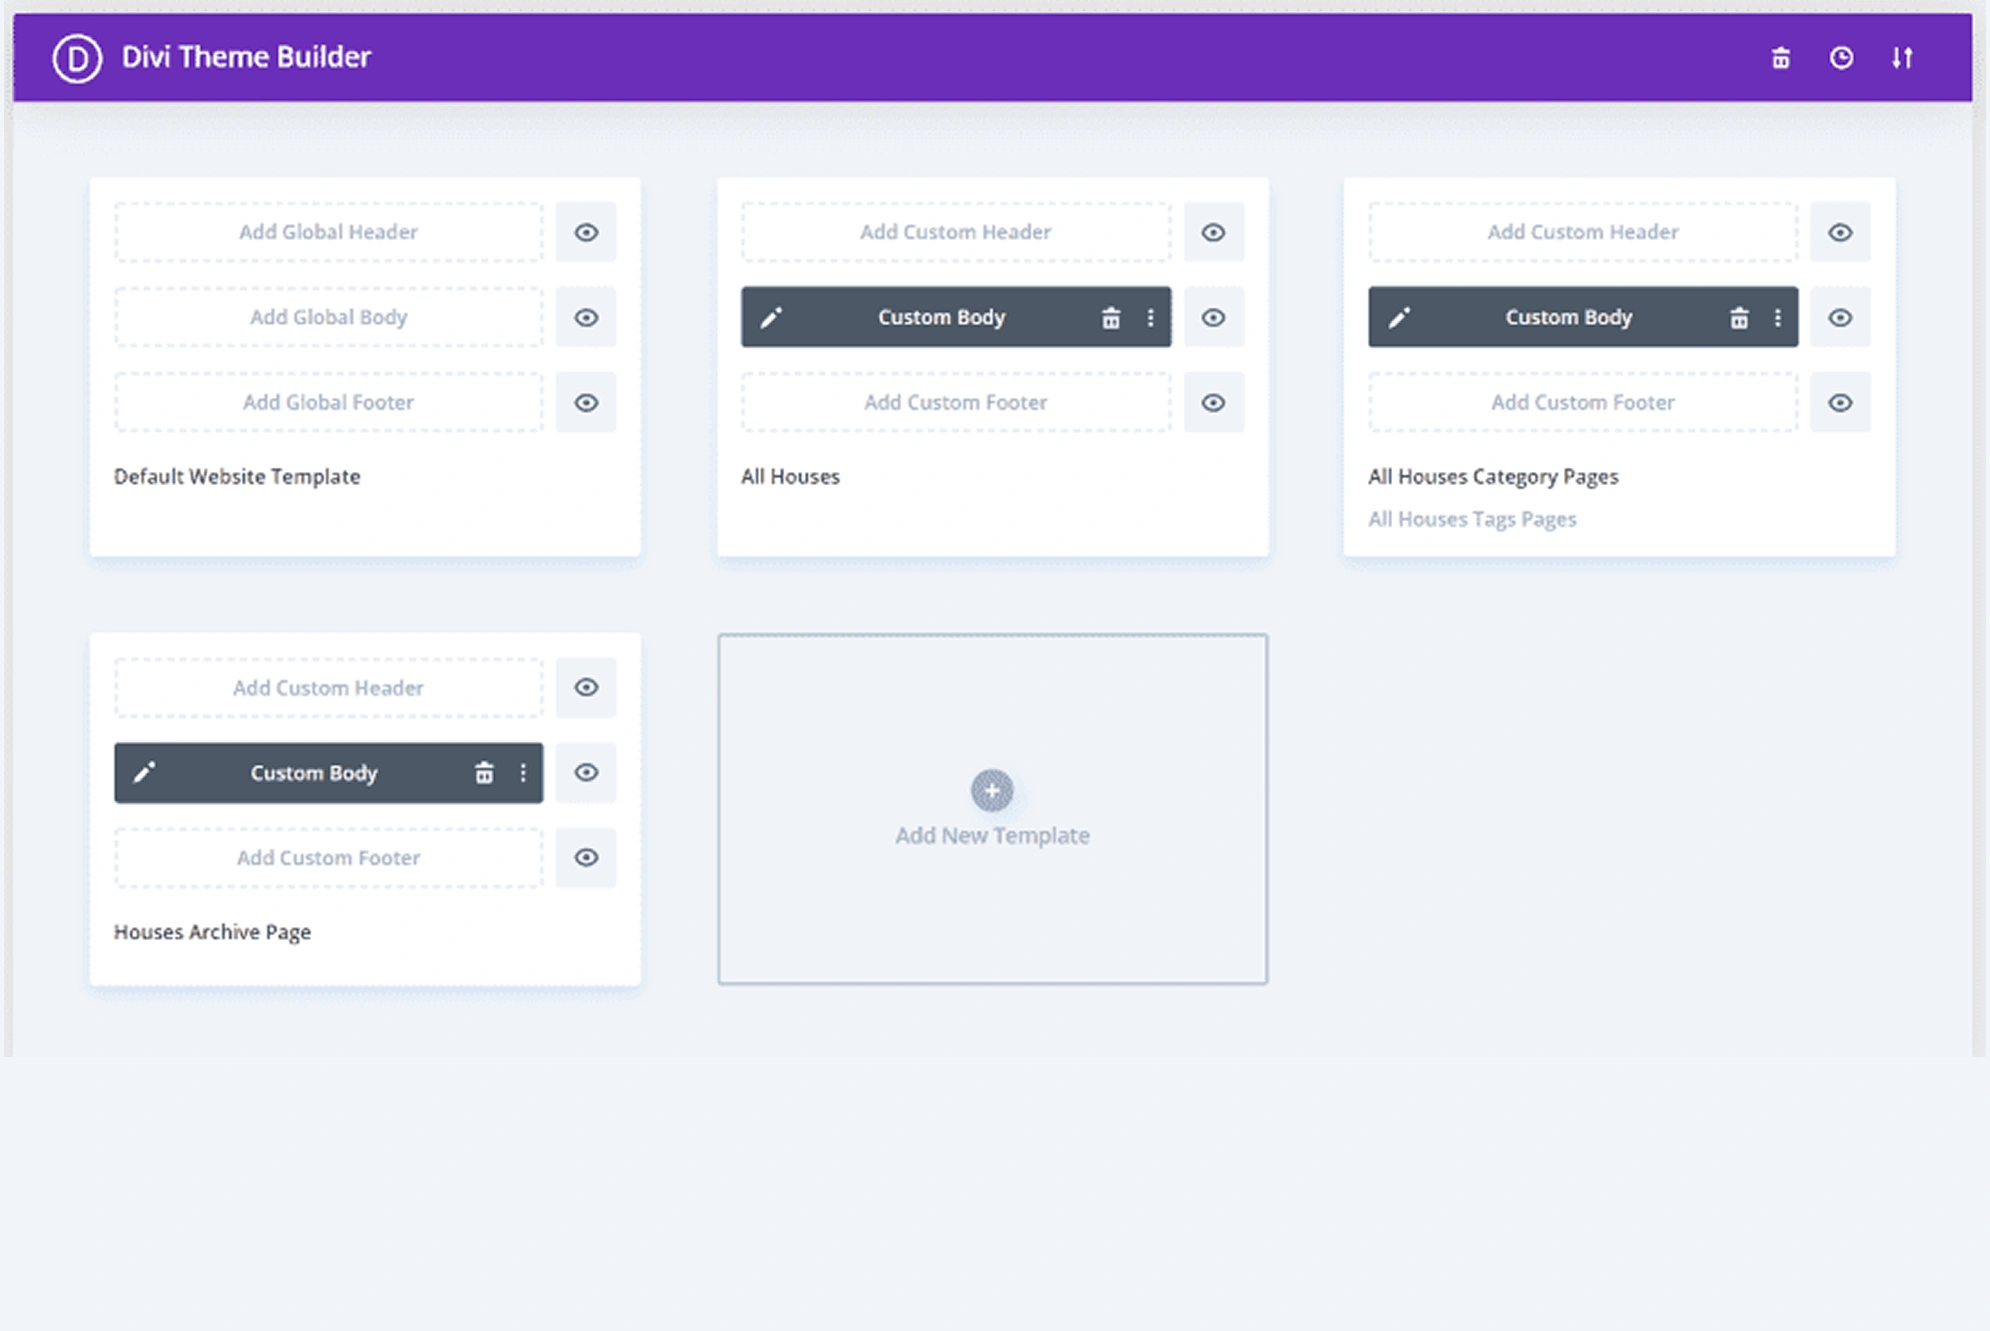The height and width of the screenshot is (1331, 1990).
Task: Toggle Houses Archive Page header eye
Action: pos(586,688)
